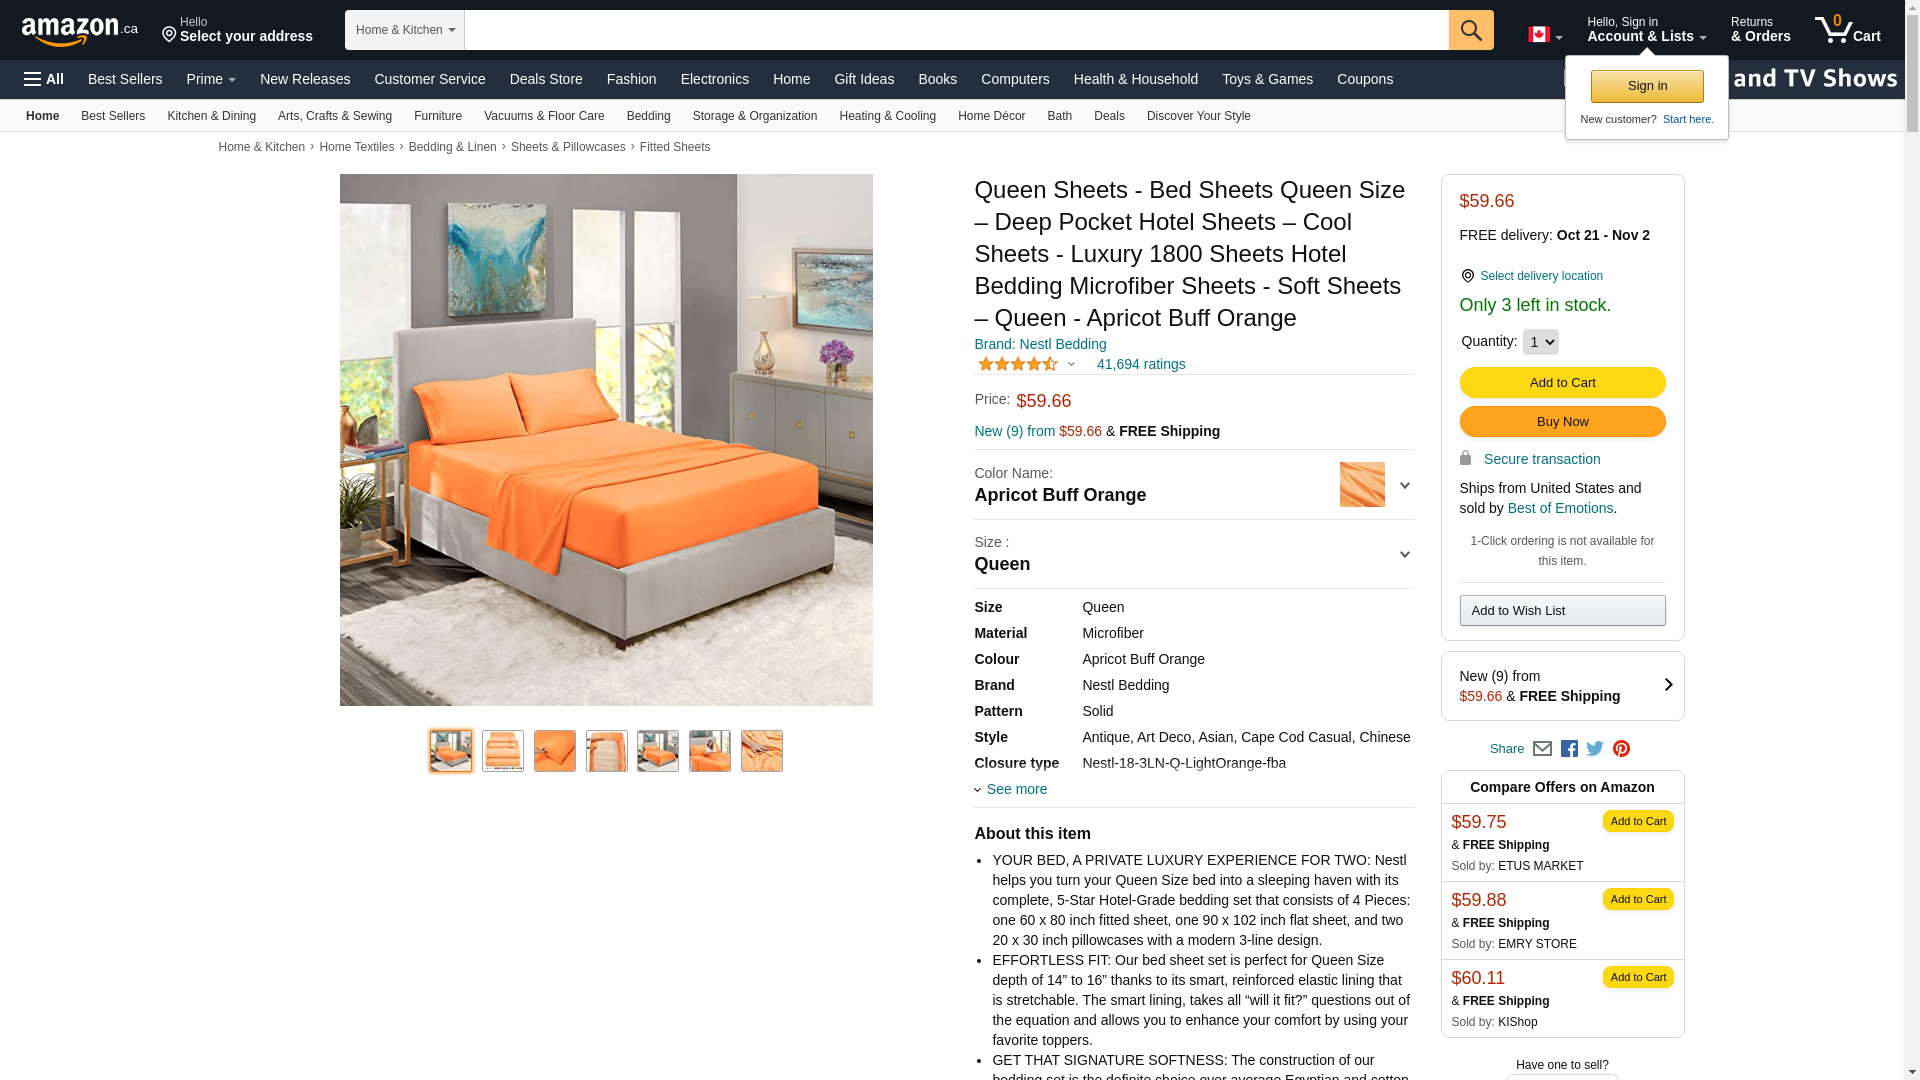The height and width of the screenshot is (1080, 1920).
Task: Open the All hamburger menu
Action: click(44, 79)
